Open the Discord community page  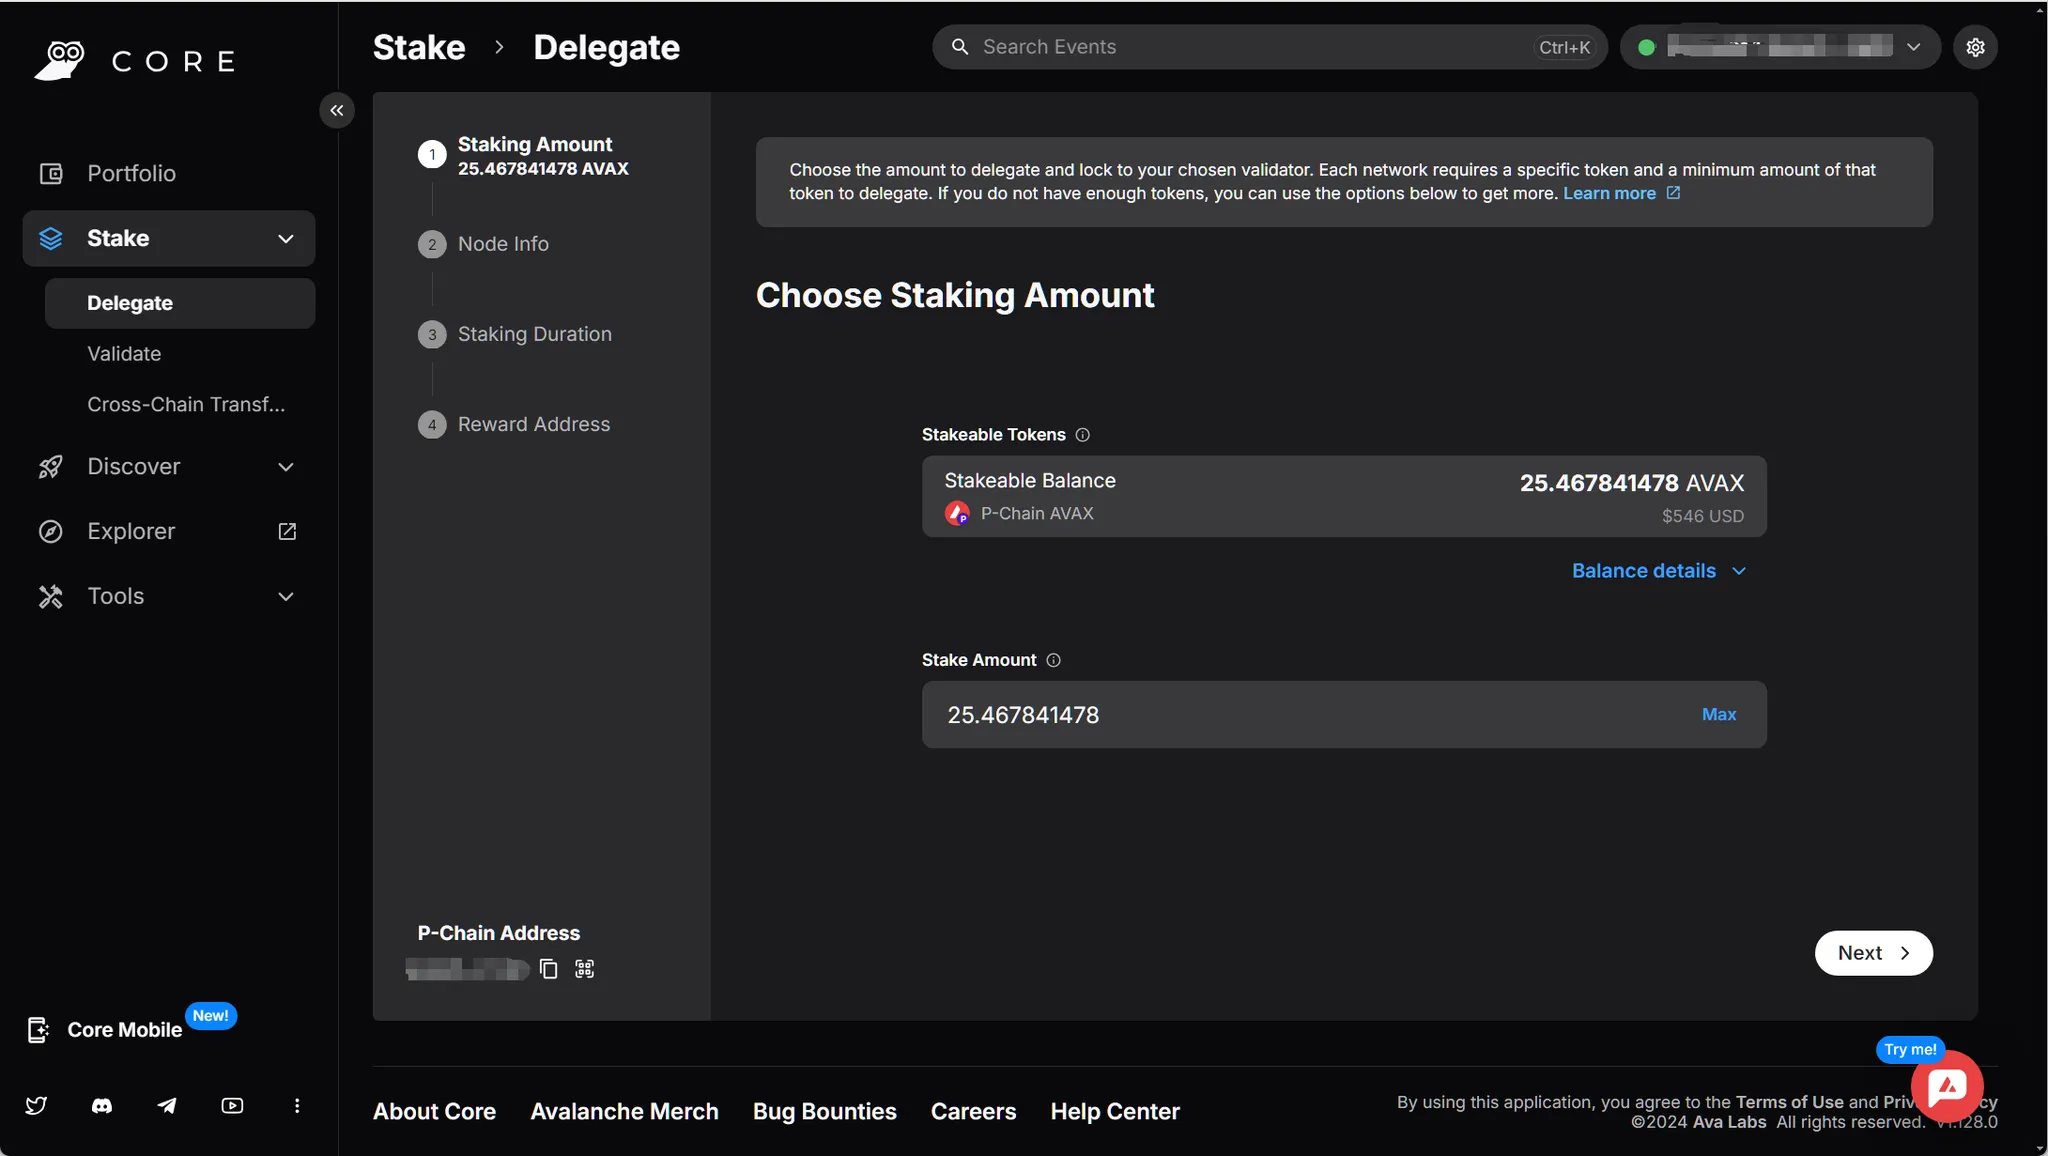[101, 1106]
